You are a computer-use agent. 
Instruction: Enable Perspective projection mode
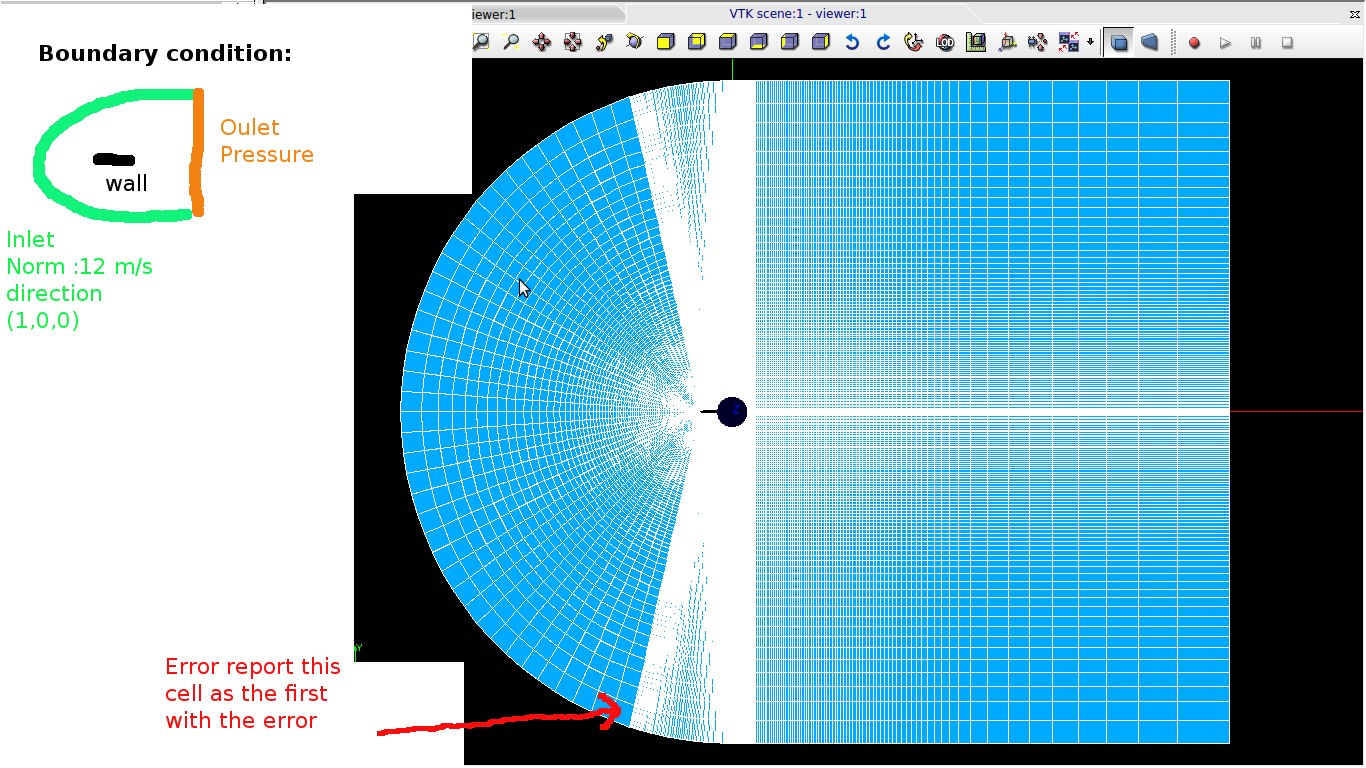pyautogui.click(x=1150, y=42)
